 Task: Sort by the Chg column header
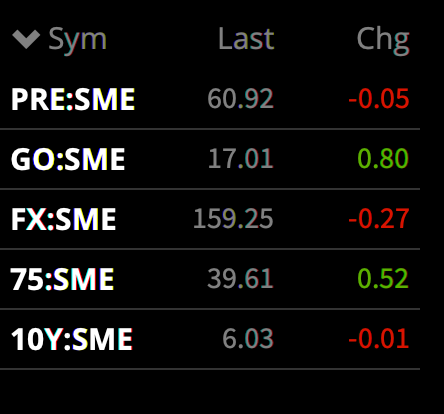click(383, 41)
